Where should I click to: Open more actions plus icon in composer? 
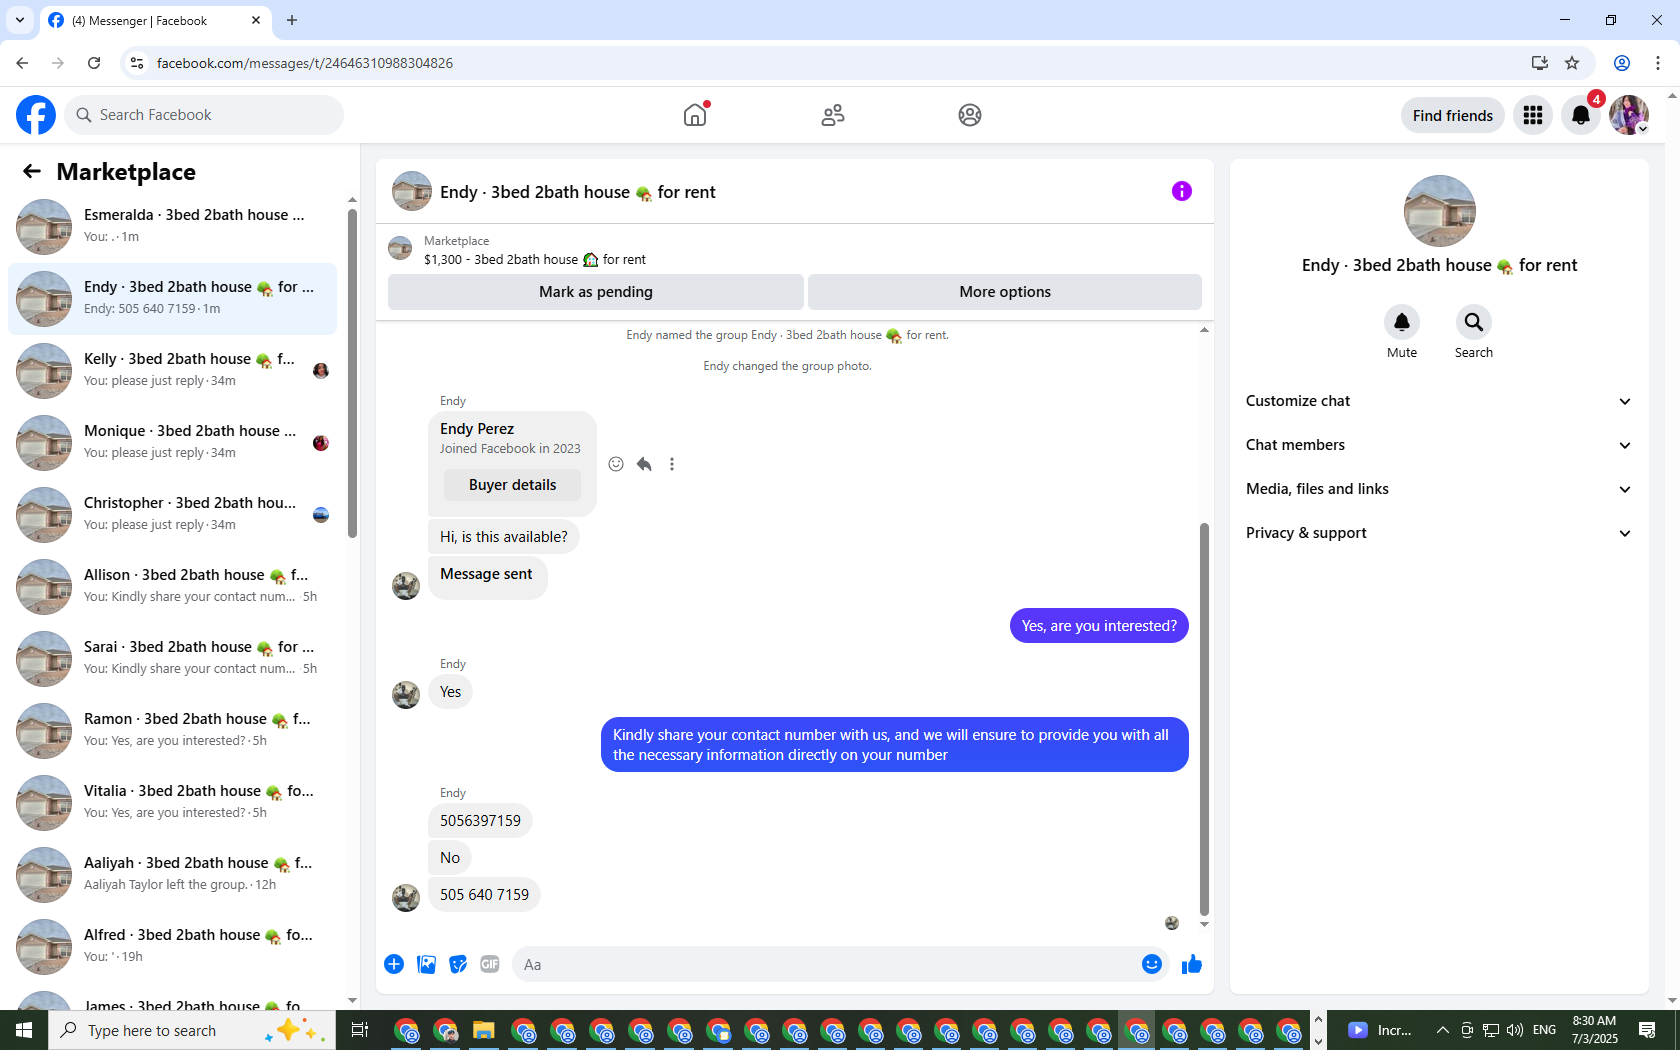coord(394,964)
